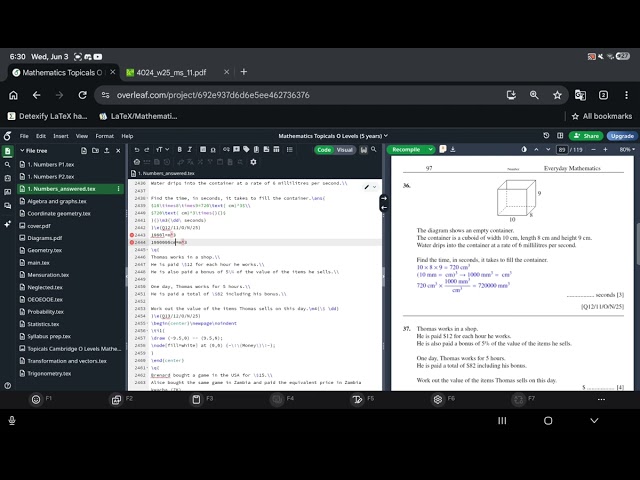Screen dimensions: 640x480
Task: Open the Edit menu
Action: (x=41, y=136)
